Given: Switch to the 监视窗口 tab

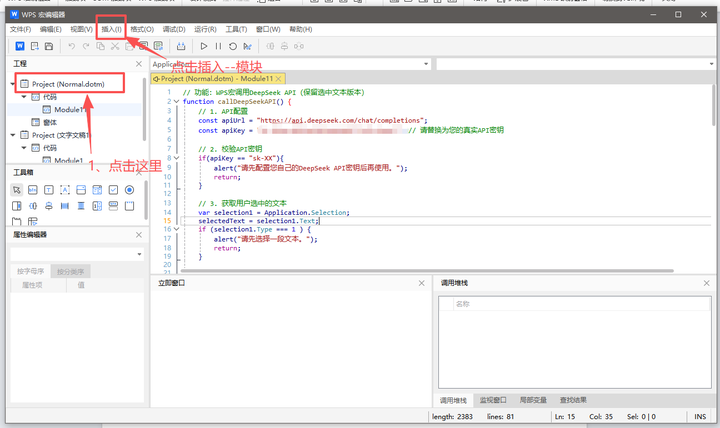Looking at the screenshot, I should tap(493, 400).
